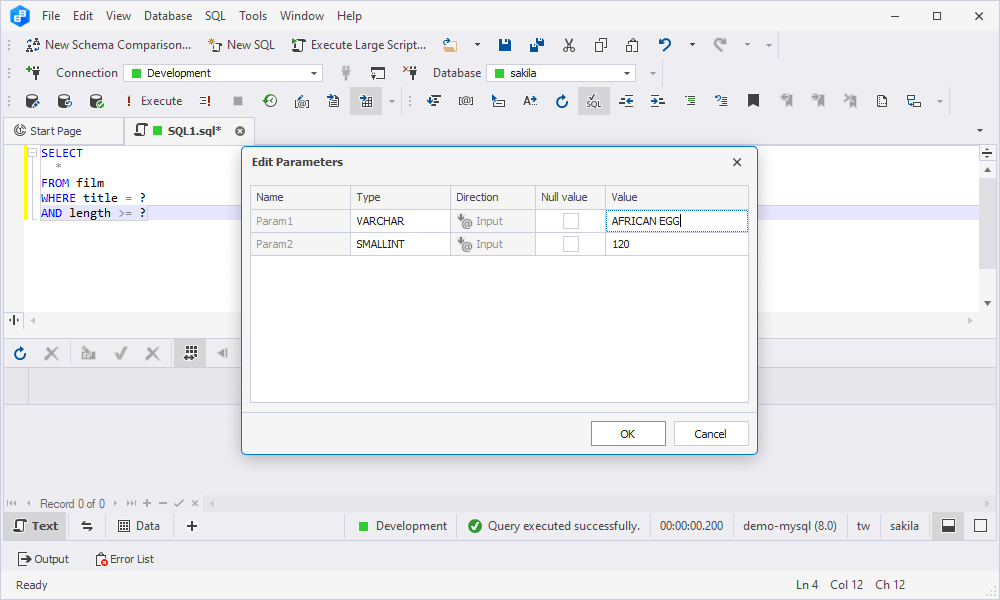Check Null value for Param2

point(571,244)
